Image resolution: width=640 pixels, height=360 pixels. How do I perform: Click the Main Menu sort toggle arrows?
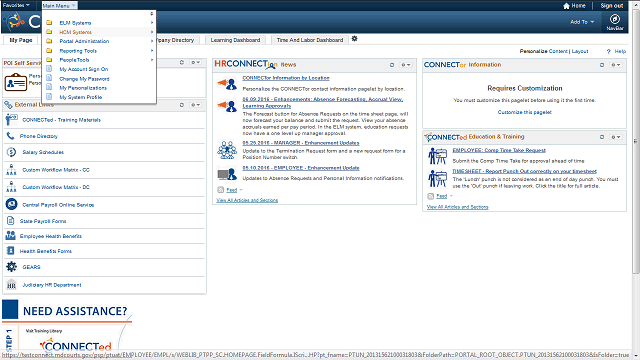(x=151, y=13)
